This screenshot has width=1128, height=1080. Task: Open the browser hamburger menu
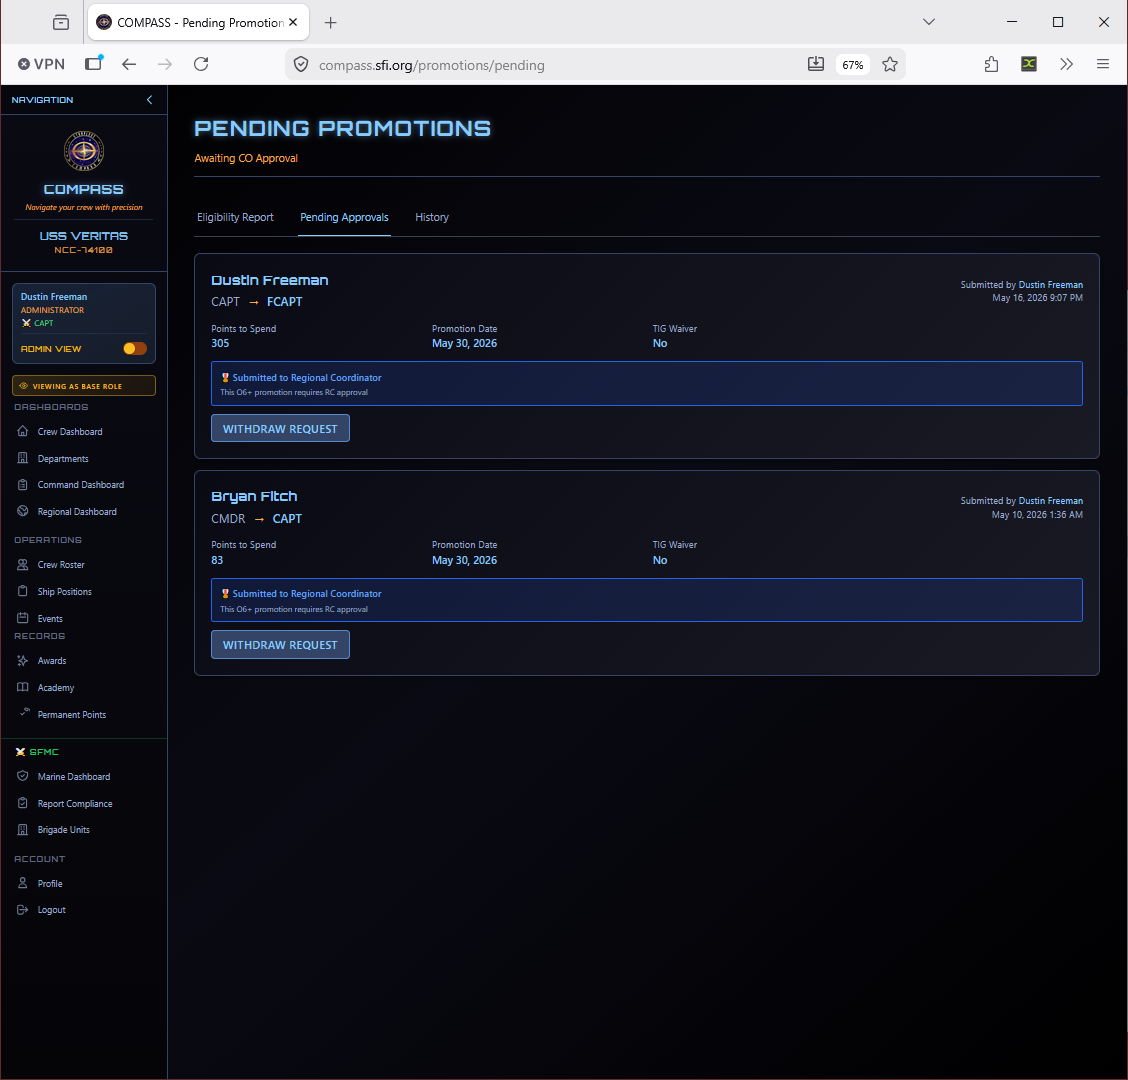tap(1102, 64)
